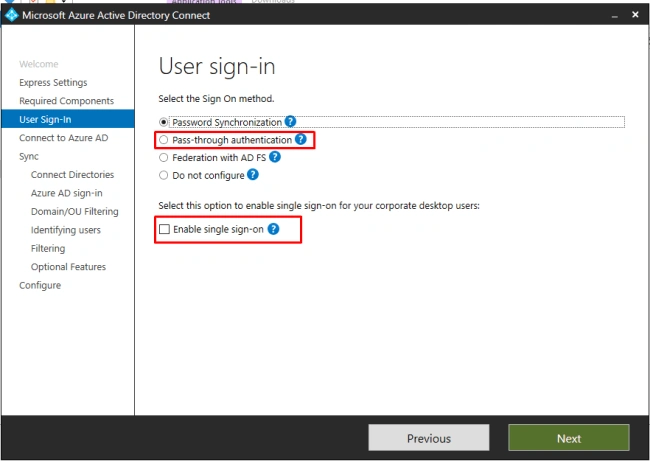650x461 pixels.
Task: Close the Azure AD Connect window
Action: (x=635, y=15)
